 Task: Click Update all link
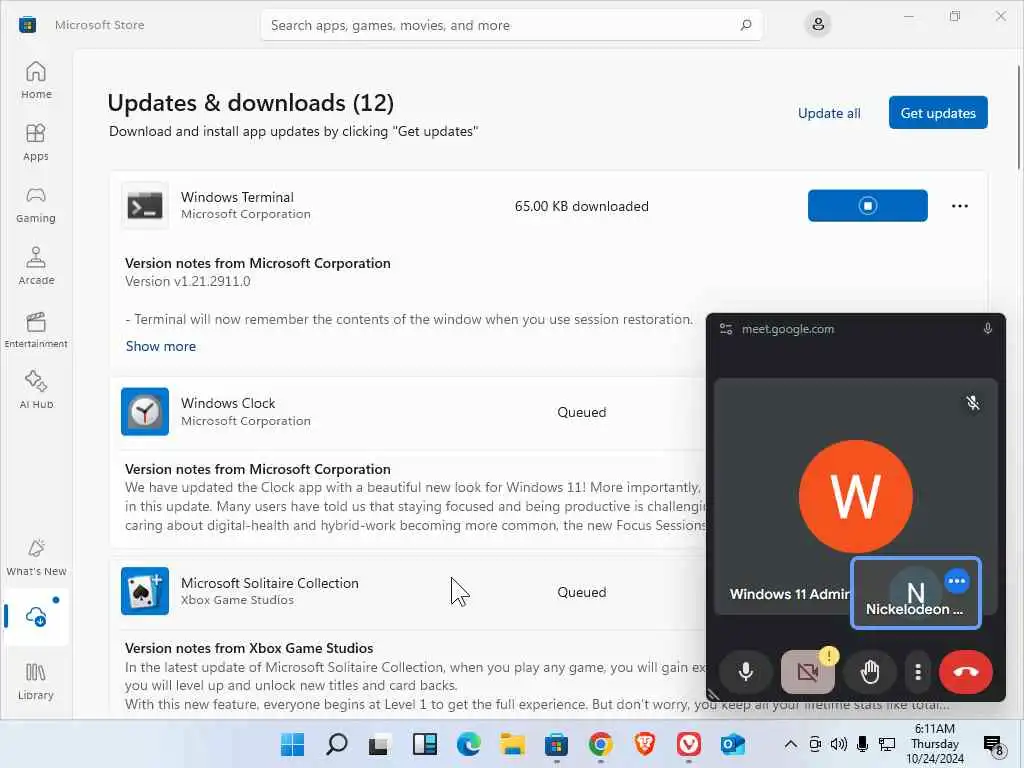point(829,113)
